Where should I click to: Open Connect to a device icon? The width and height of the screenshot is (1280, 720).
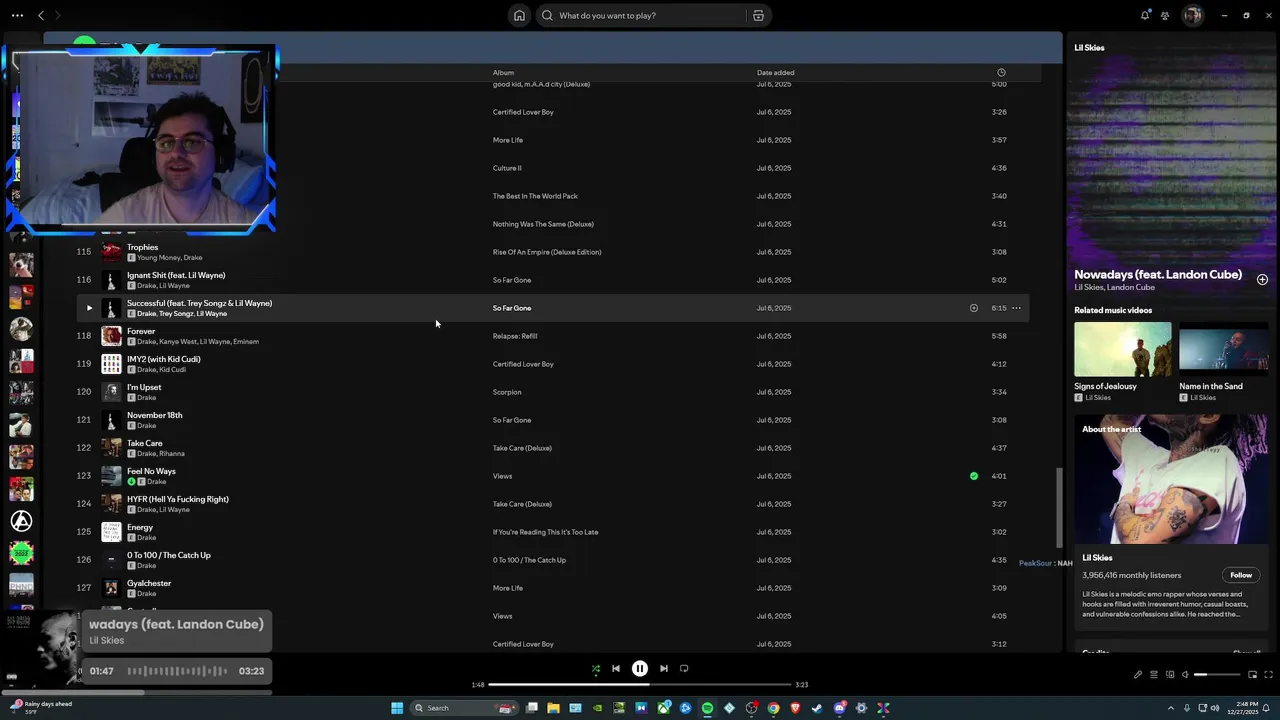1169,675
